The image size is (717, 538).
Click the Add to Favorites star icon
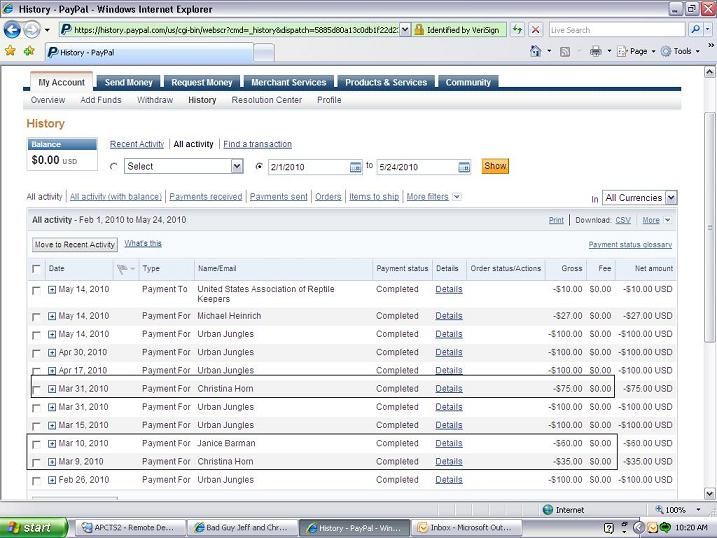pyautogui.click(x=29, y=51)
